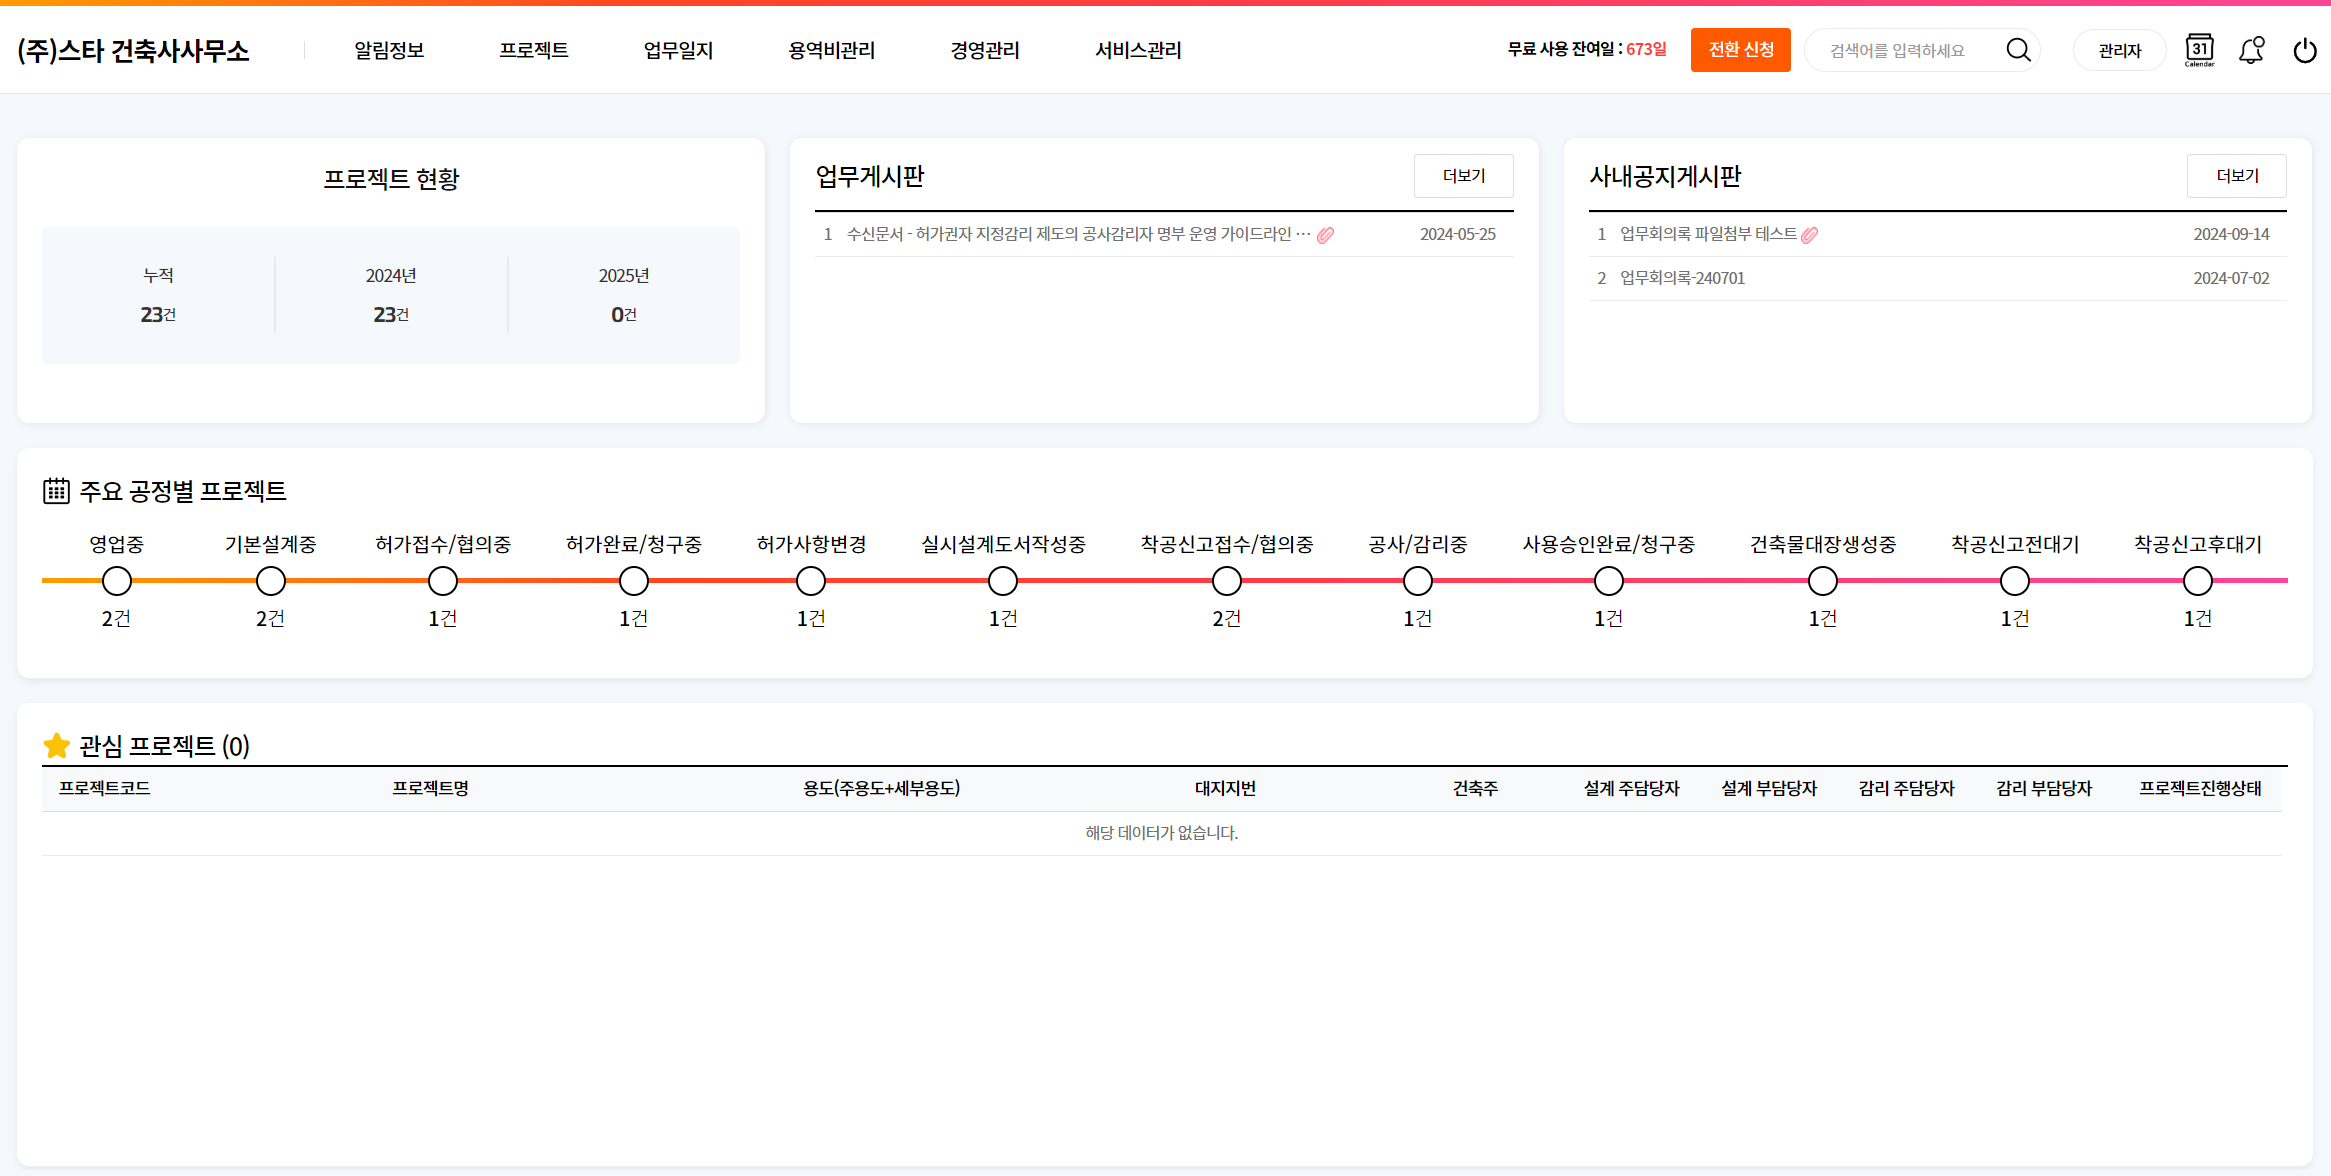Open the 업무회의록-240701 post
This screenshot has width=2331, height=1176.
pyautogui.click(x=1682, y=278)
